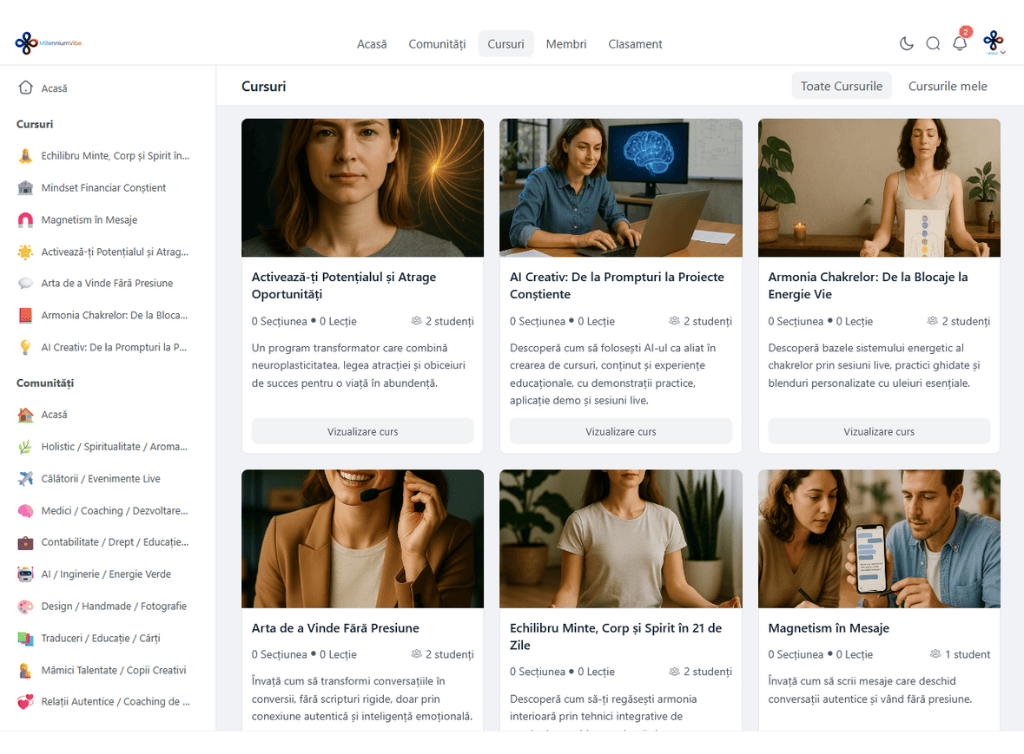Go to Acasă in top navigation
Screen dimensions: 1024x754
point(372,44)
